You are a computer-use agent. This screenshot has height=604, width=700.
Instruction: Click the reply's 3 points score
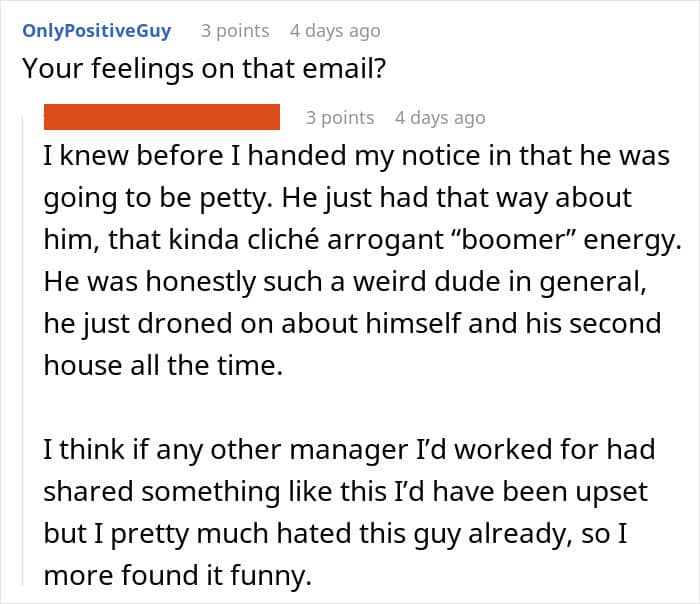tap(340, 118)
